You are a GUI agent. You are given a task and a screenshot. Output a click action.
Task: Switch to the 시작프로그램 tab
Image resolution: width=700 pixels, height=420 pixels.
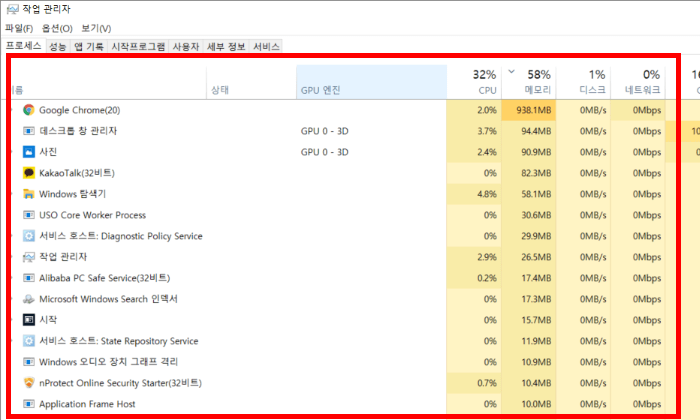[x=138, y=46]
